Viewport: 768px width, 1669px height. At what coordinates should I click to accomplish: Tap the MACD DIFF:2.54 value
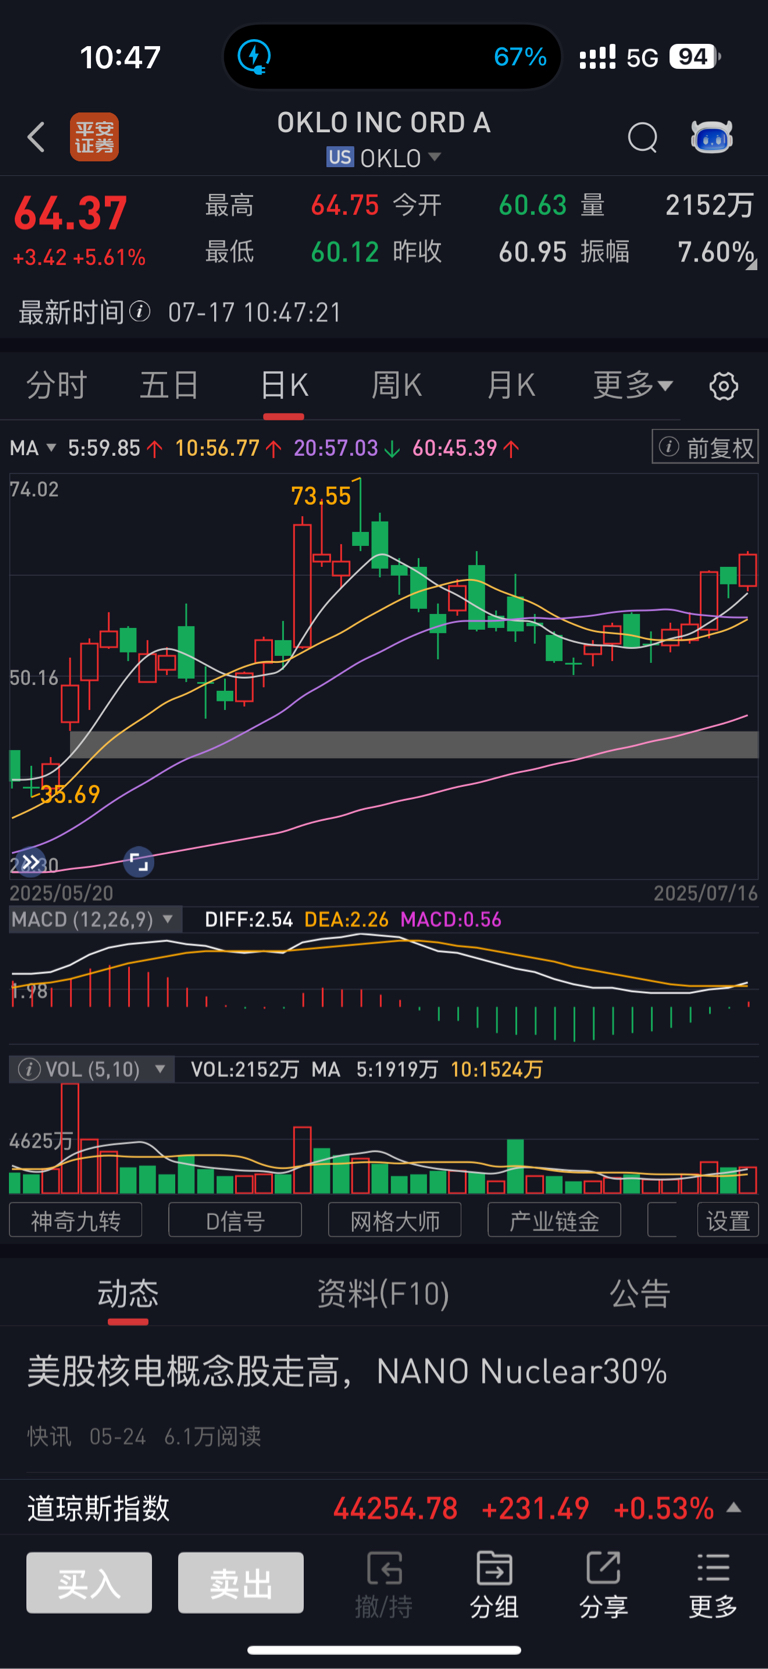click(x=248, y=919)
